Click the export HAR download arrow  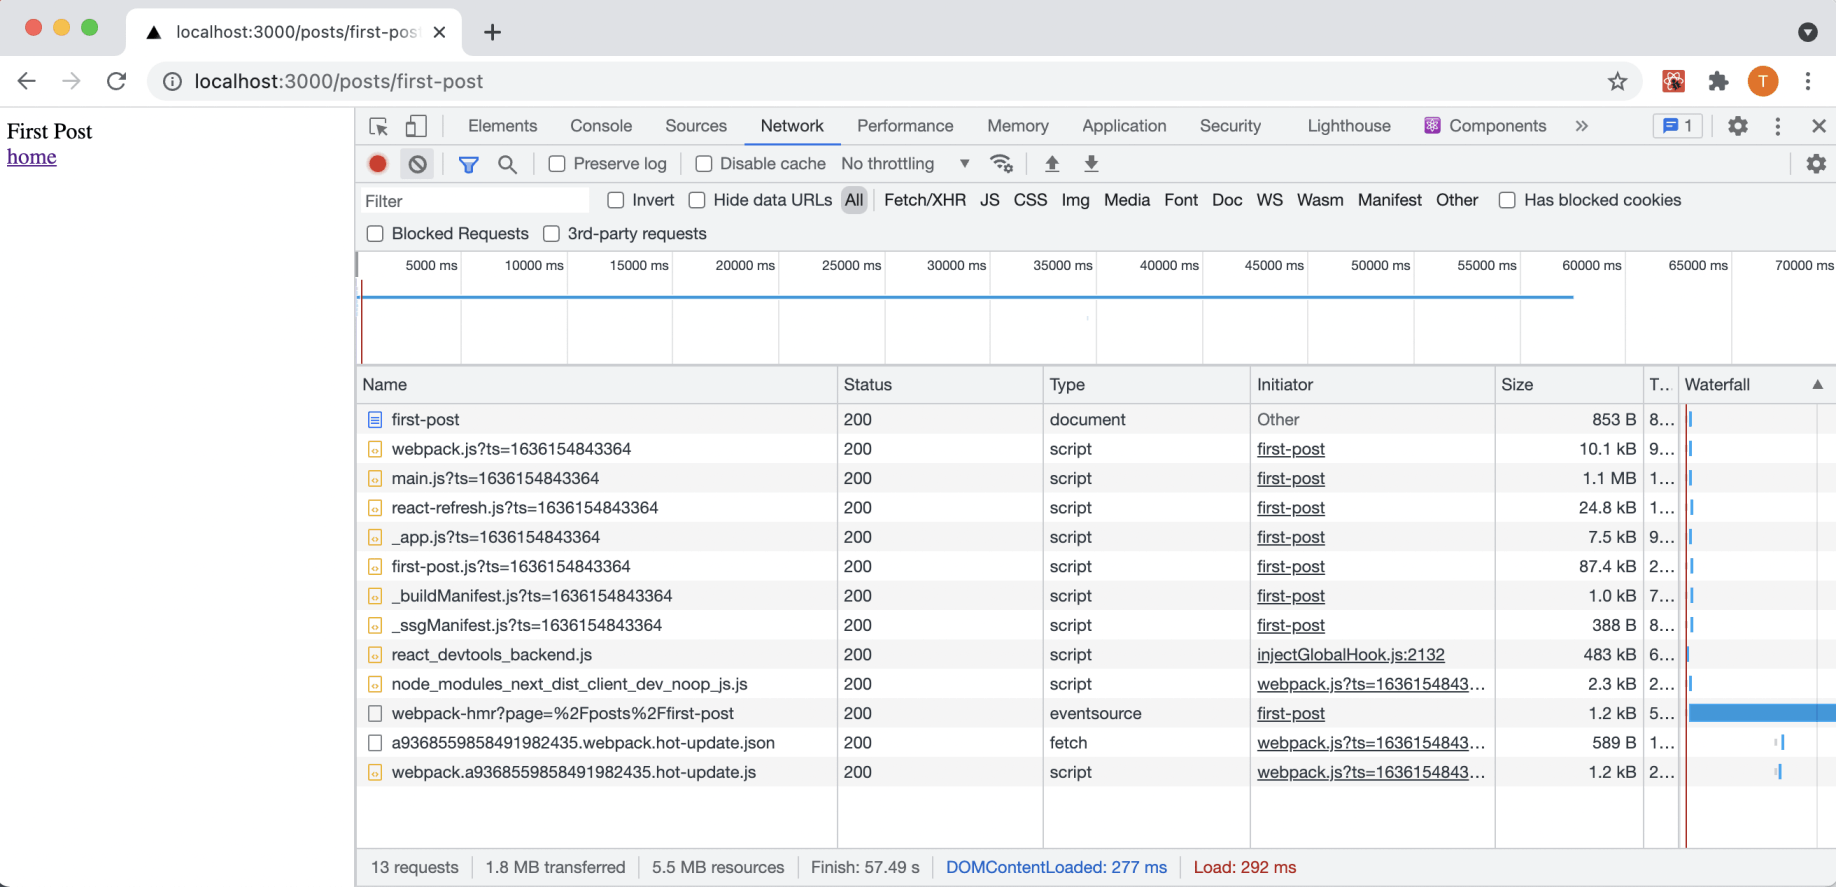click(1091, 164)
